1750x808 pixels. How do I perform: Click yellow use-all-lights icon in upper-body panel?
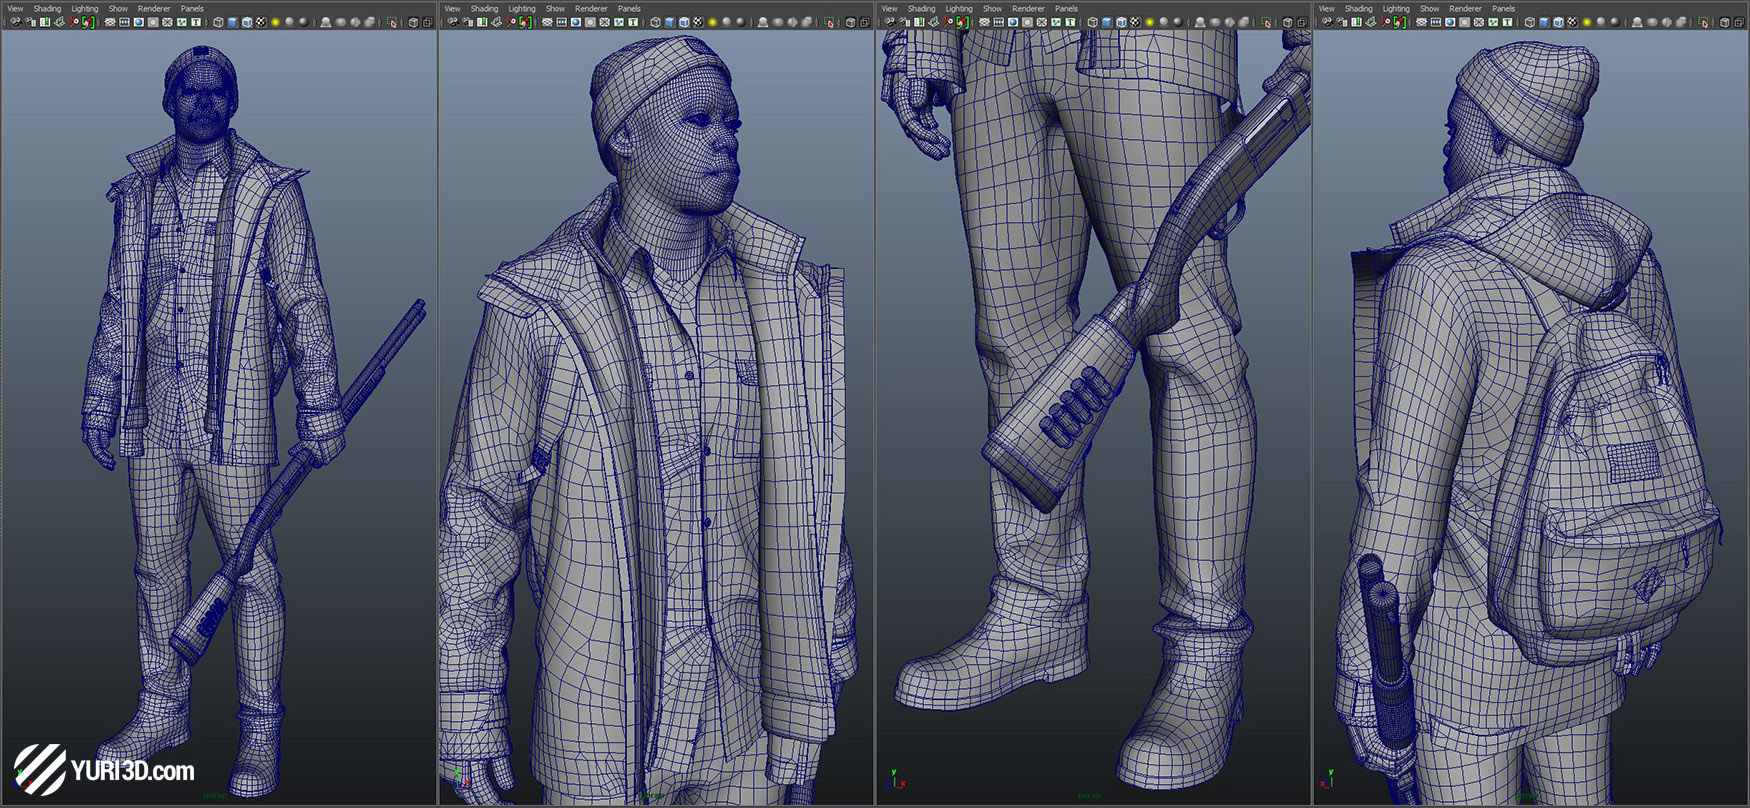(712, 22)
